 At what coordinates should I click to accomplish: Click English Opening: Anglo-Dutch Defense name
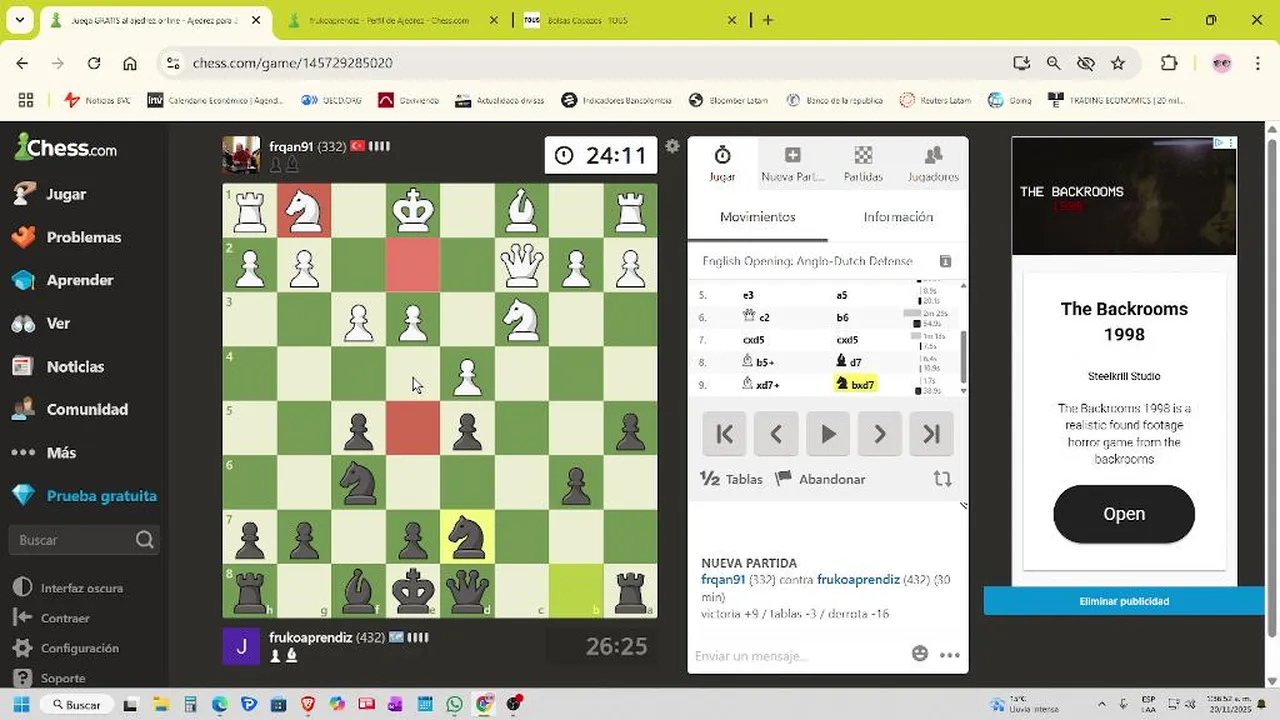807,261
